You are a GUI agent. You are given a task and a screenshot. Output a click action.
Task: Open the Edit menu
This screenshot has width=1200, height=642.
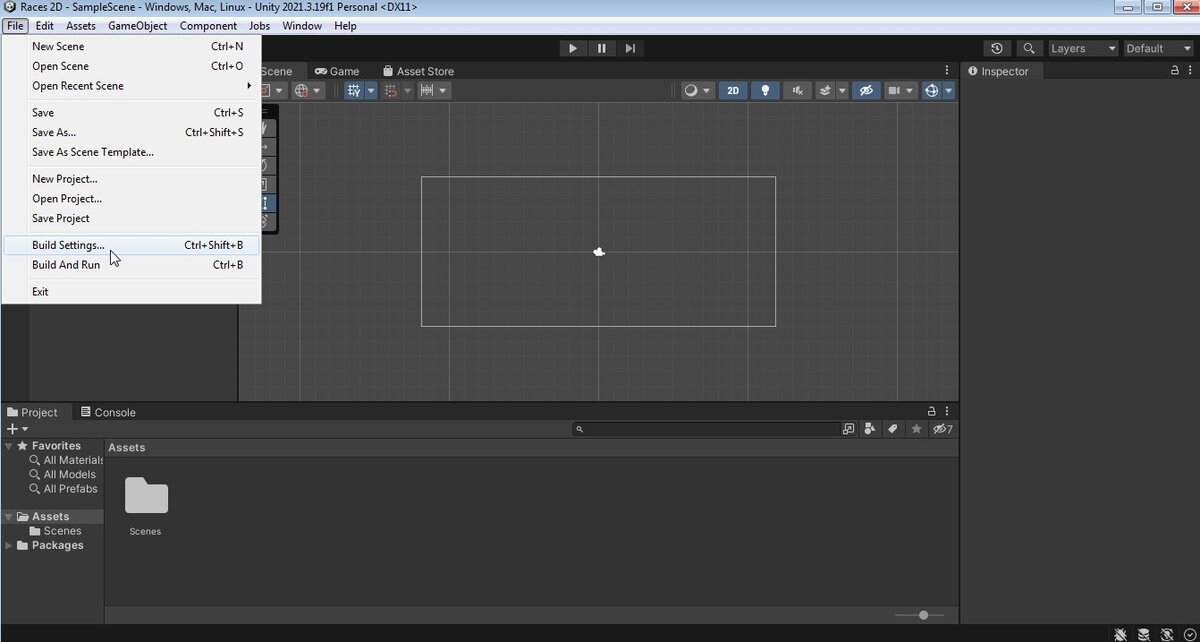pyautogui.click(x=44, y=26)
